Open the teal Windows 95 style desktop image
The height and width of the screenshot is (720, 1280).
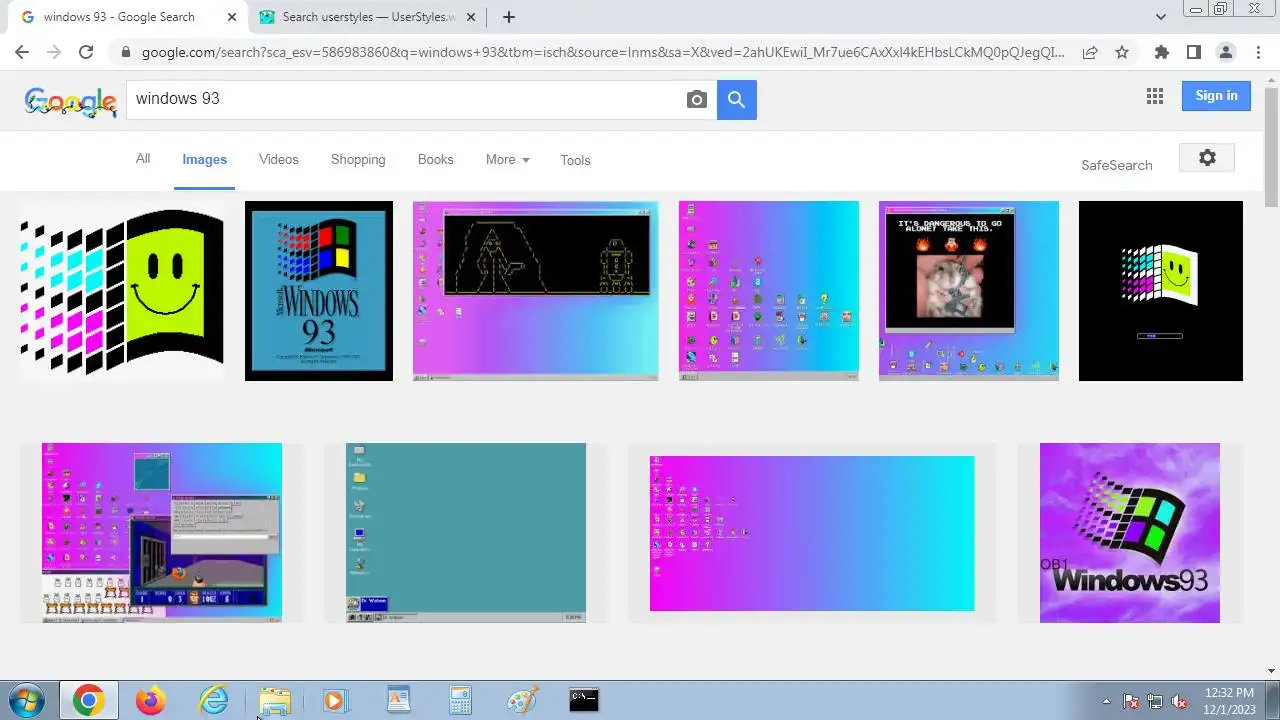coord(466,533)
